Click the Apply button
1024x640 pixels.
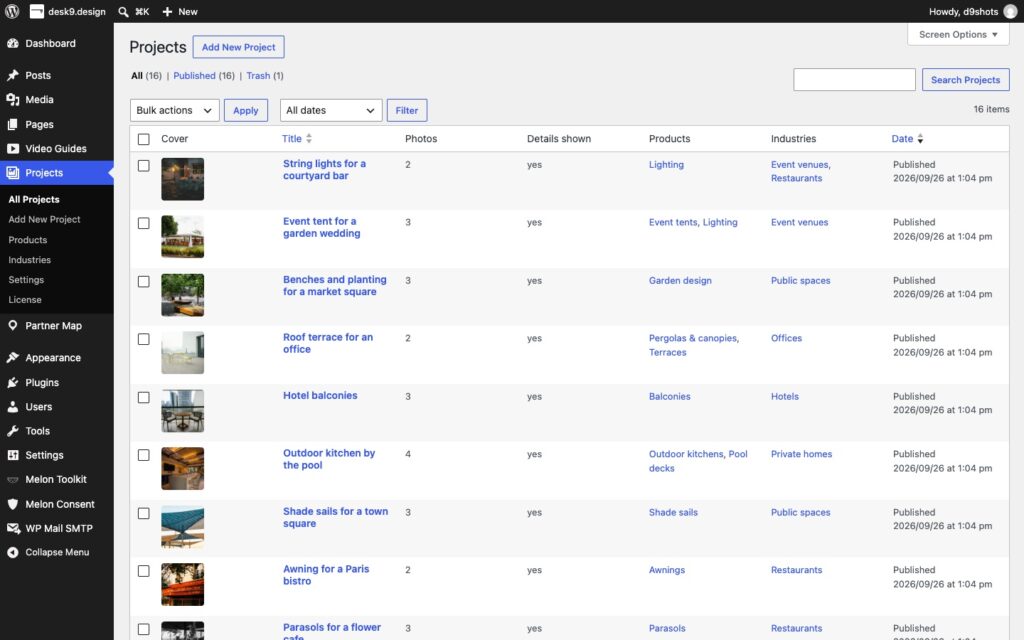pos(246,110)
